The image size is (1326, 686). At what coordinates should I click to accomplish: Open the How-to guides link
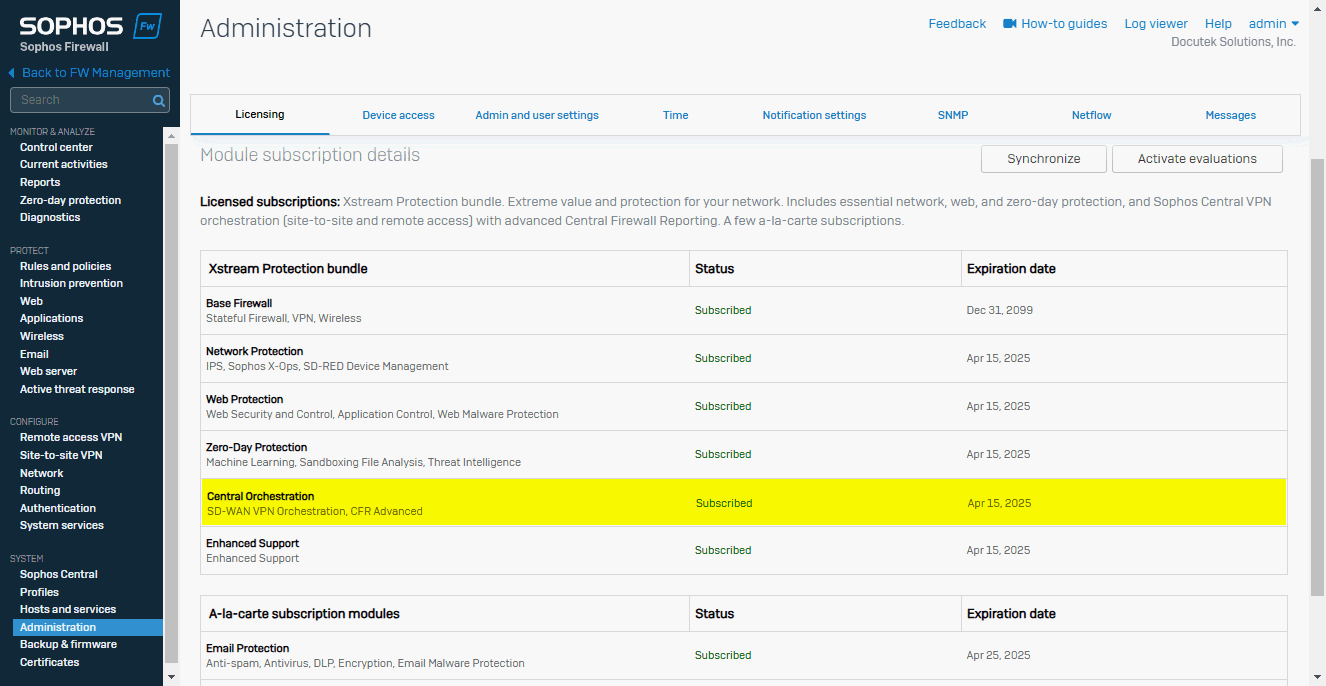(1064, 23)
